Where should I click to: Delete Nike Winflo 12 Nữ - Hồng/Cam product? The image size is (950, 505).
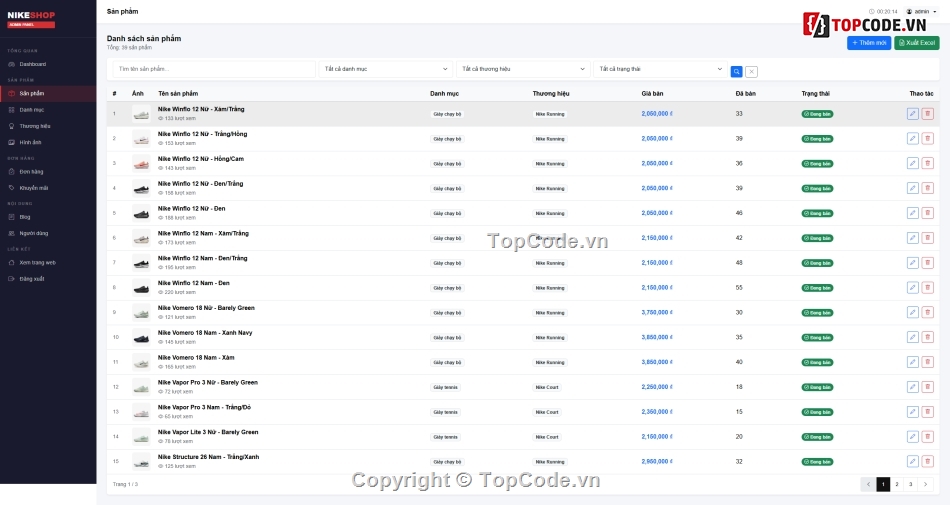pyautogui.click(x=927, y=163)
